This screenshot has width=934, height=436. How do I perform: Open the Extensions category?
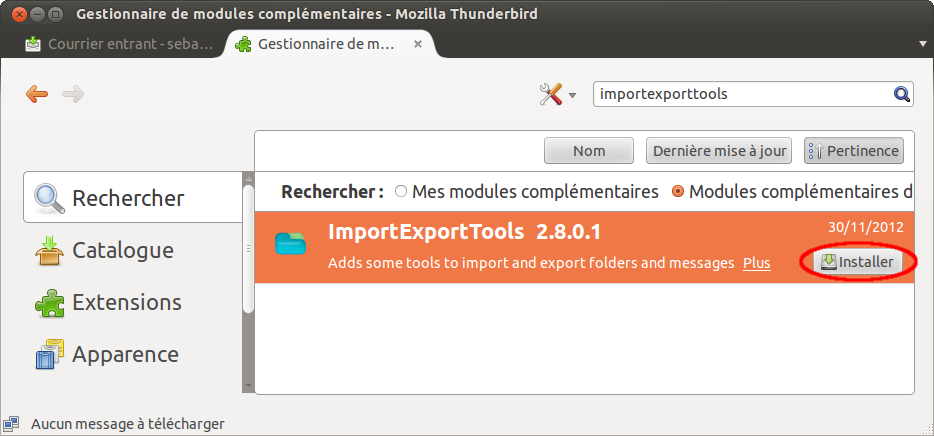pos(133,302)
